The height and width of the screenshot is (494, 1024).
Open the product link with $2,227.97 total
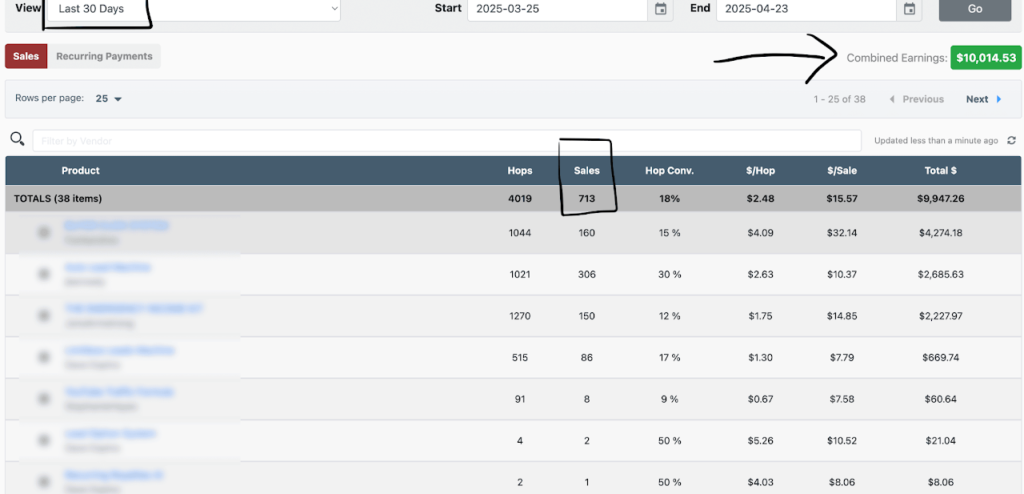(133, 309)
